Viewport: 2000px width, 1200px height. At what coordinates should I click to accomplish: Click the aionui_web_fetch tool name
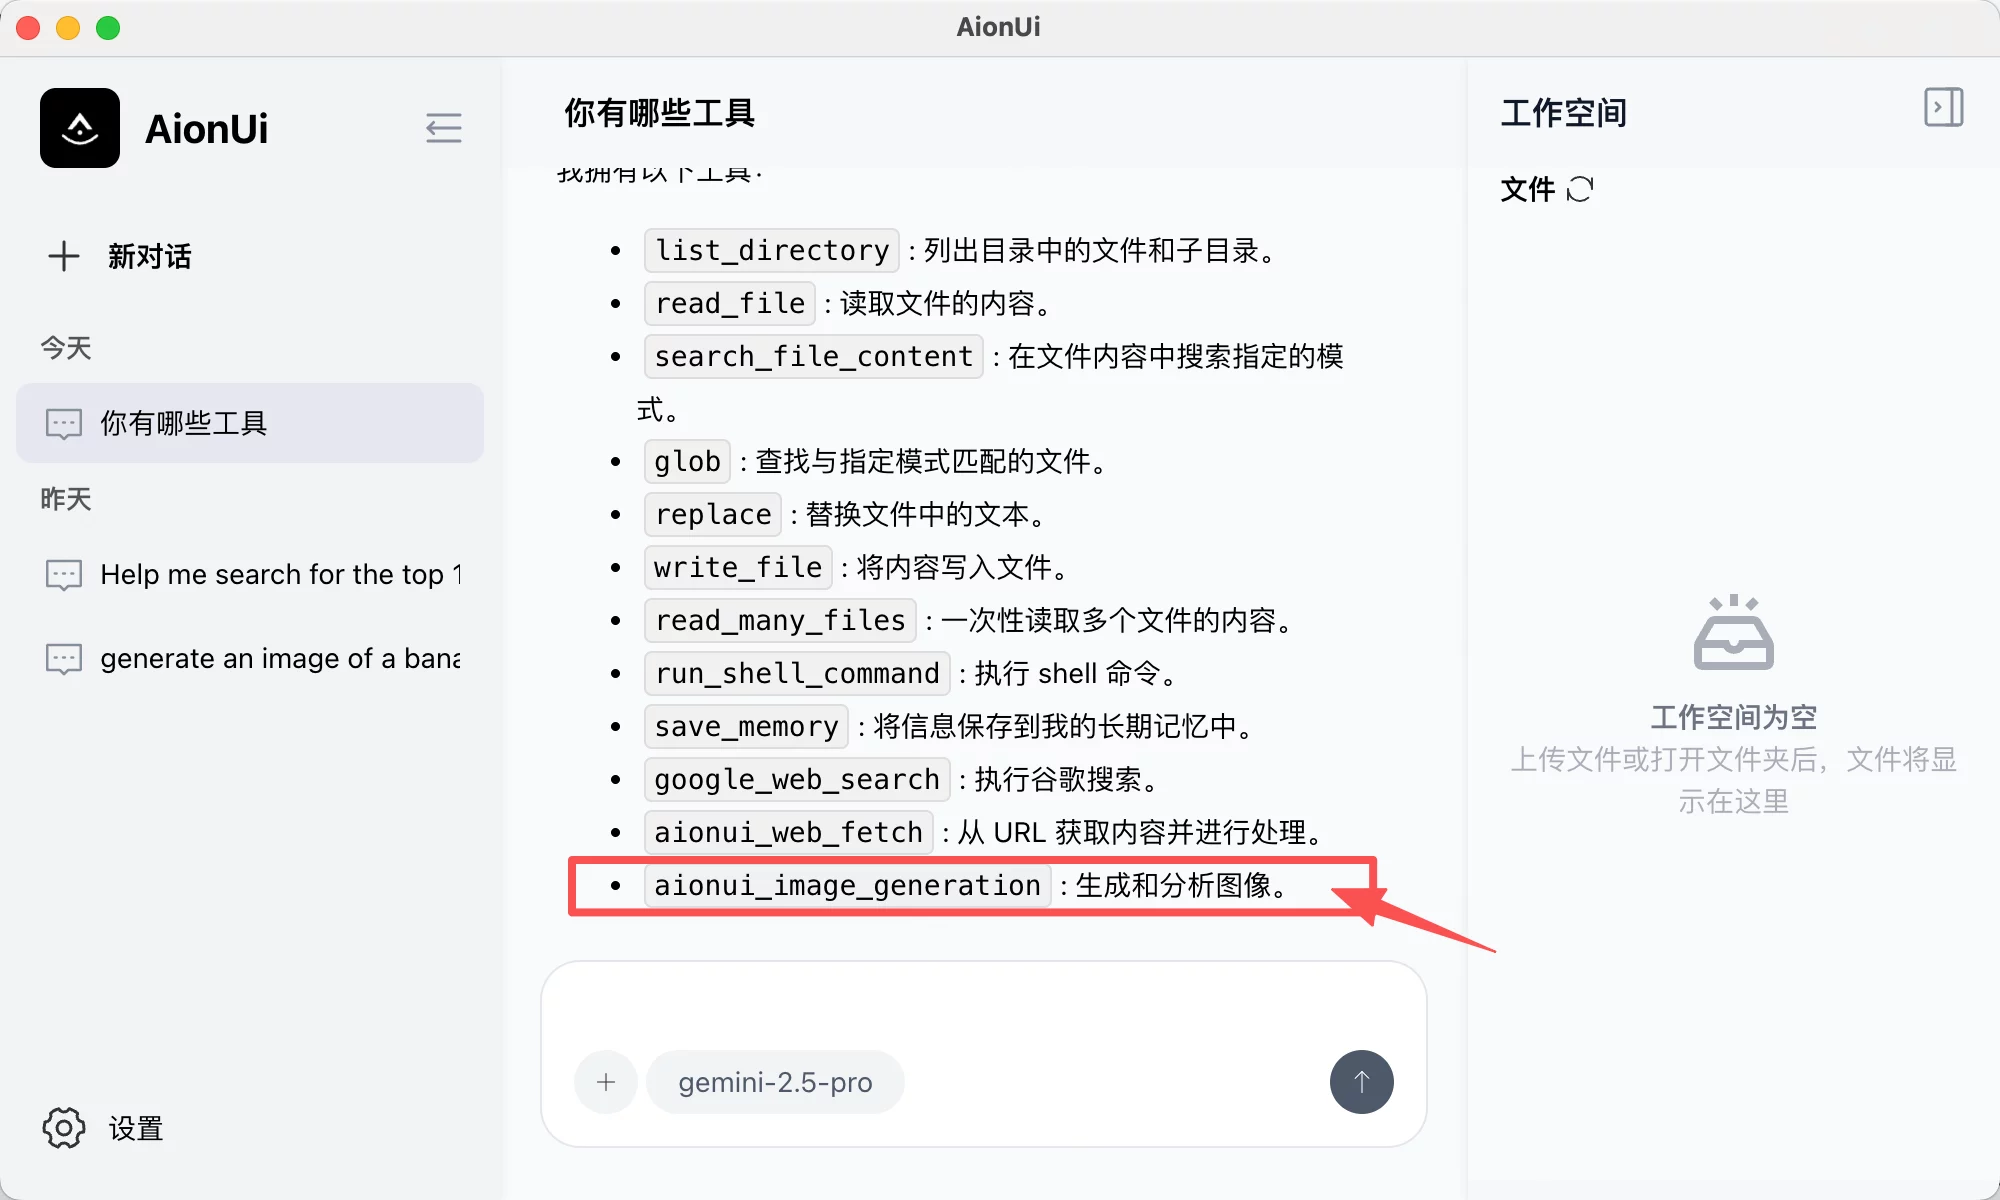pyautogui.click(x=789, y=832)
